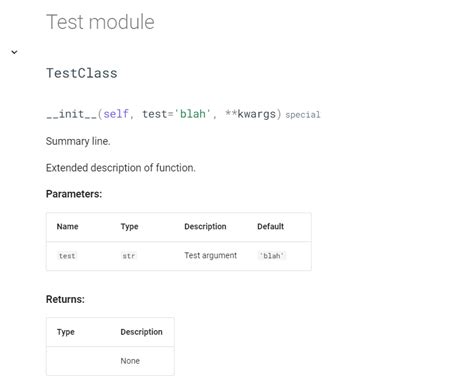
Task: Collapse the section with the chevron arrow
Action: point(14,52)
